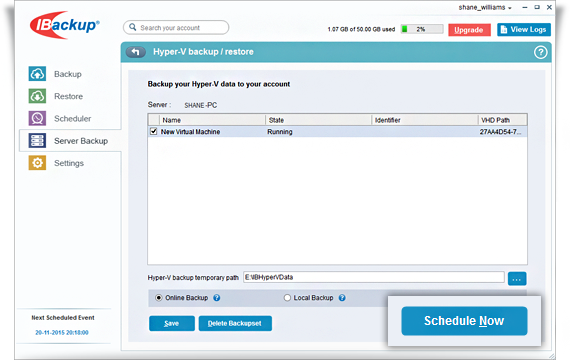Select the Local Backup radio button

287,298
